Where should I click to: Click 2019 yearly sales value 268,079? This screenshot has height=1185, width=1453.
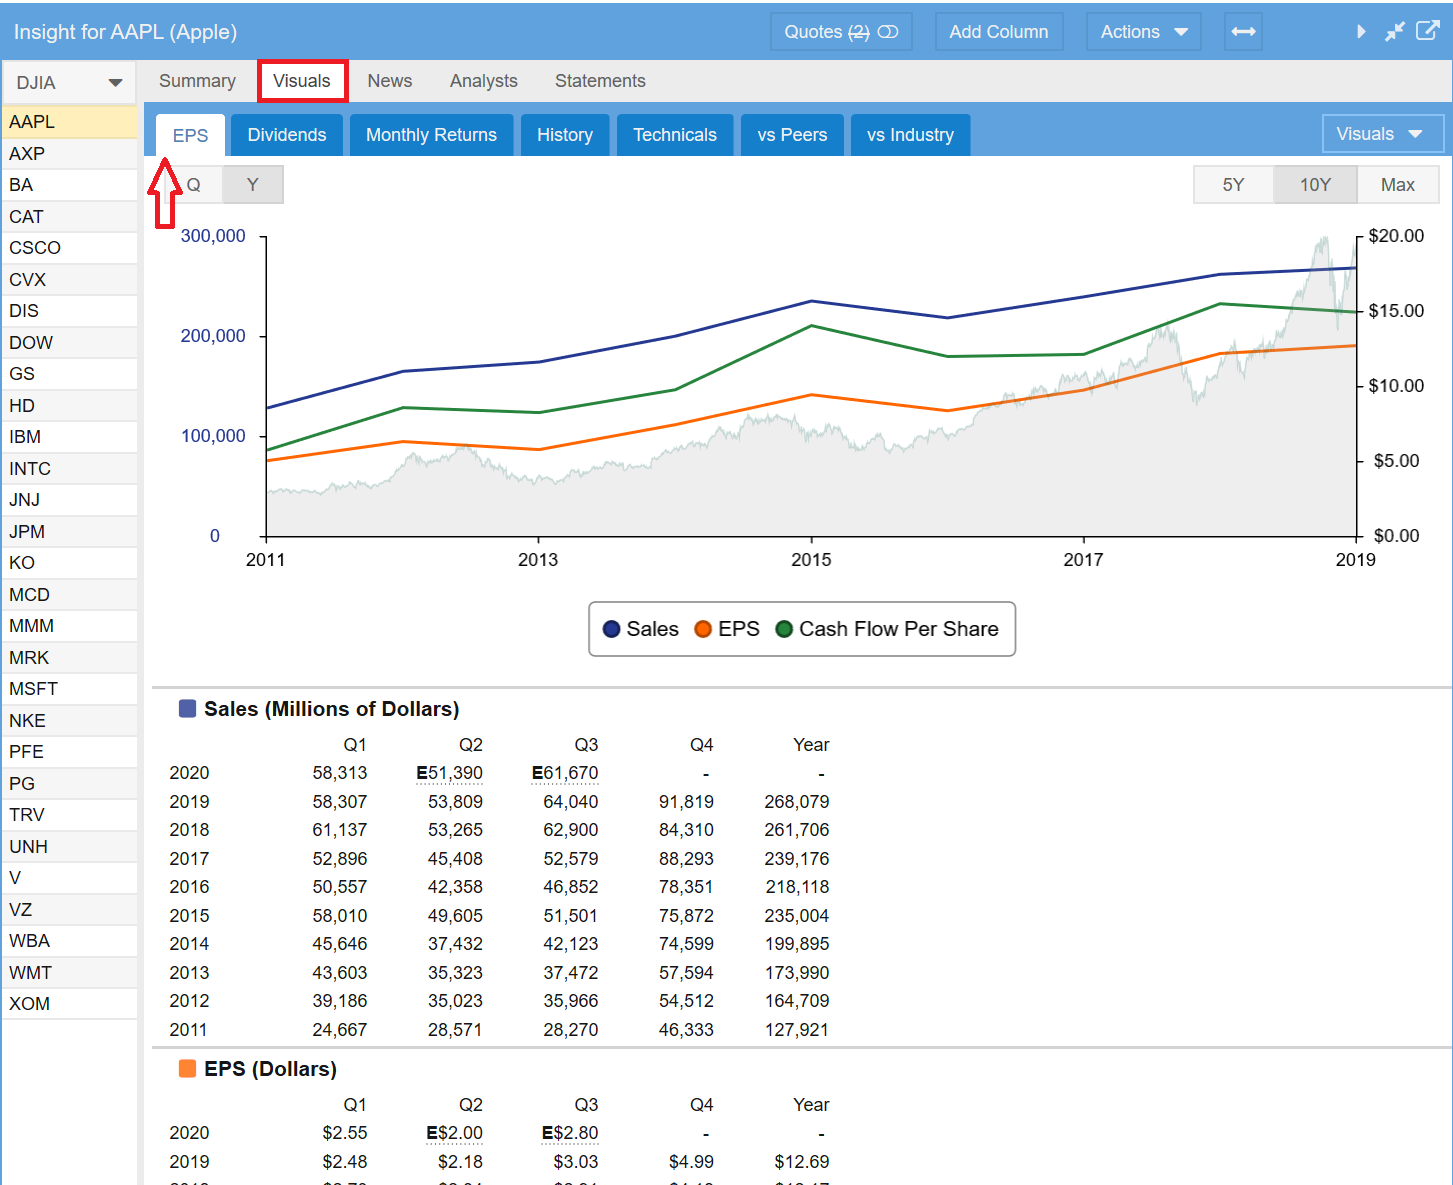pos(797,802)
